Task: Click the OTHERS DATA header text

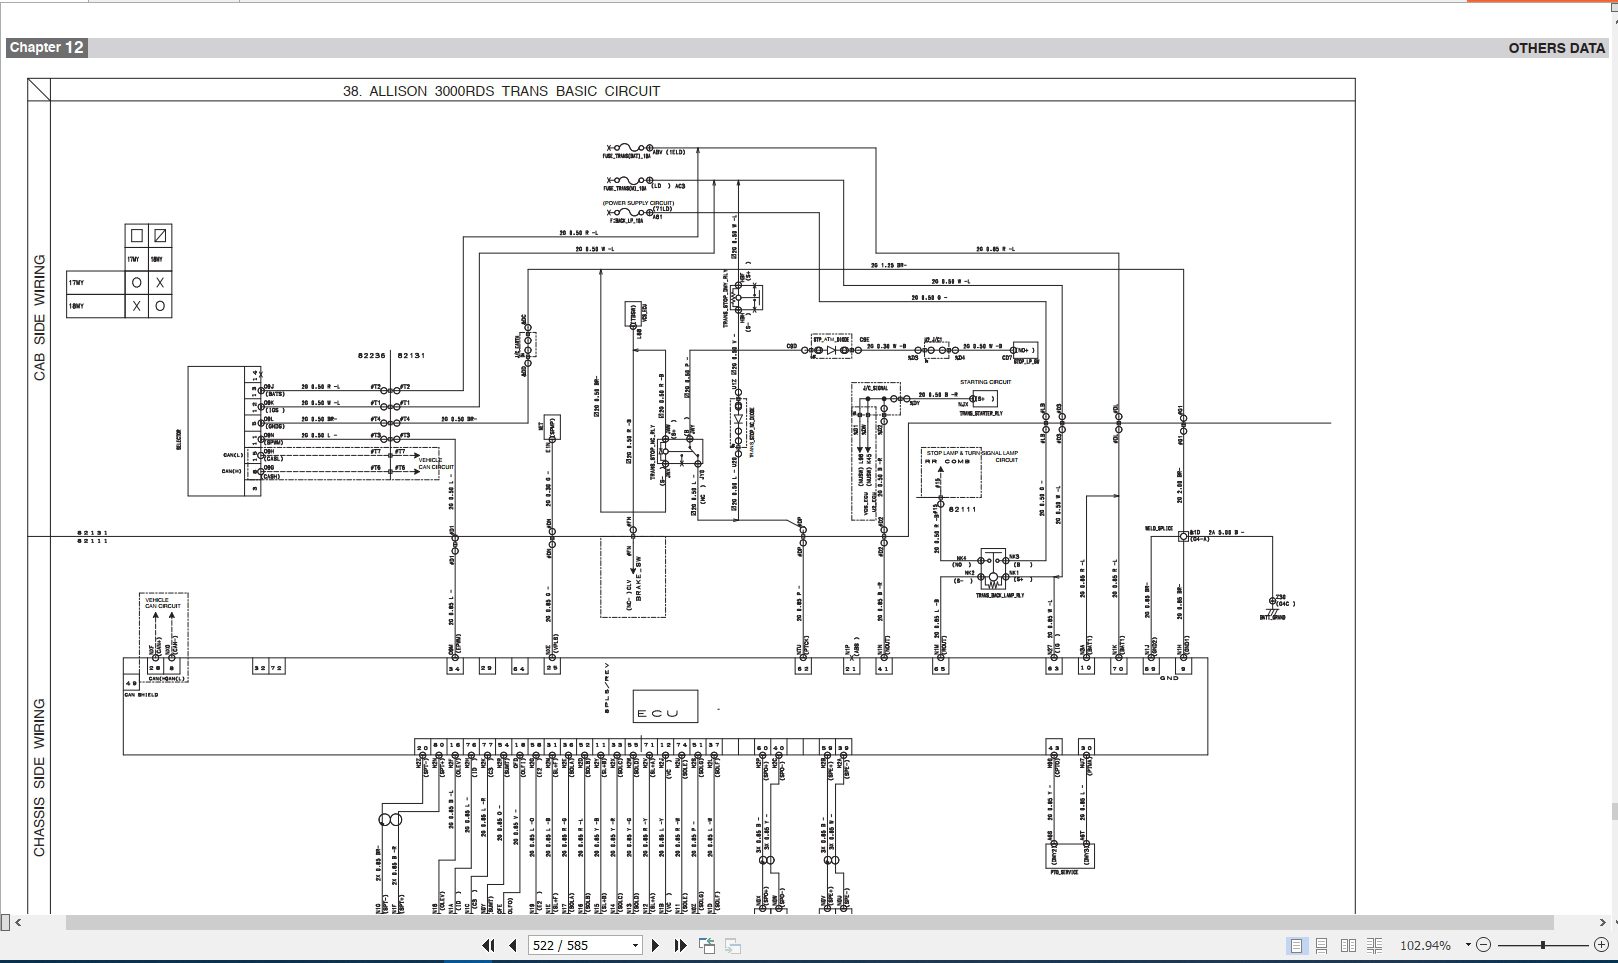Action: click(1556, 48)
